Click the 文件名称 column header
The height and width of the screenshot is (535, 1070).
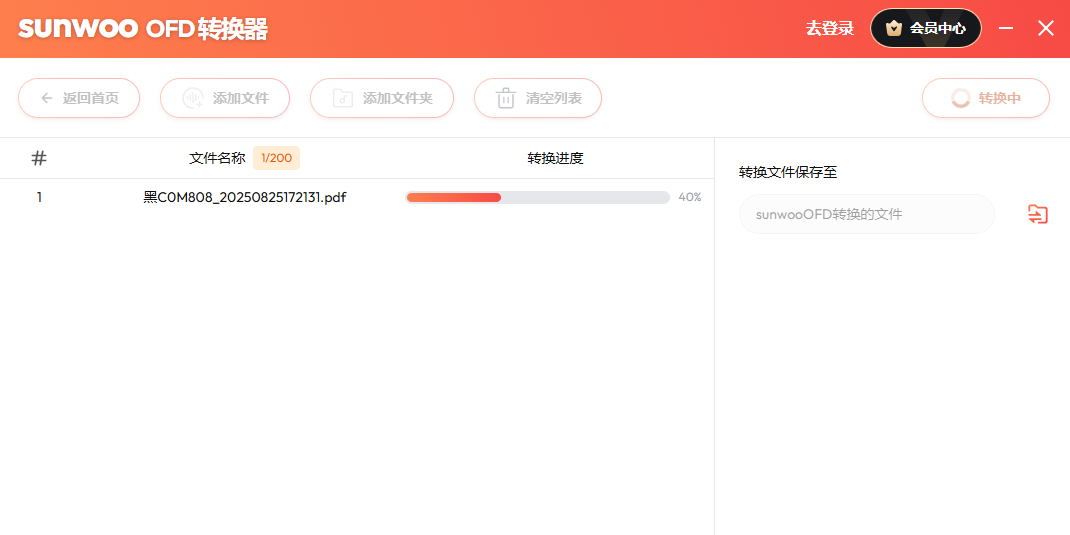217,158
